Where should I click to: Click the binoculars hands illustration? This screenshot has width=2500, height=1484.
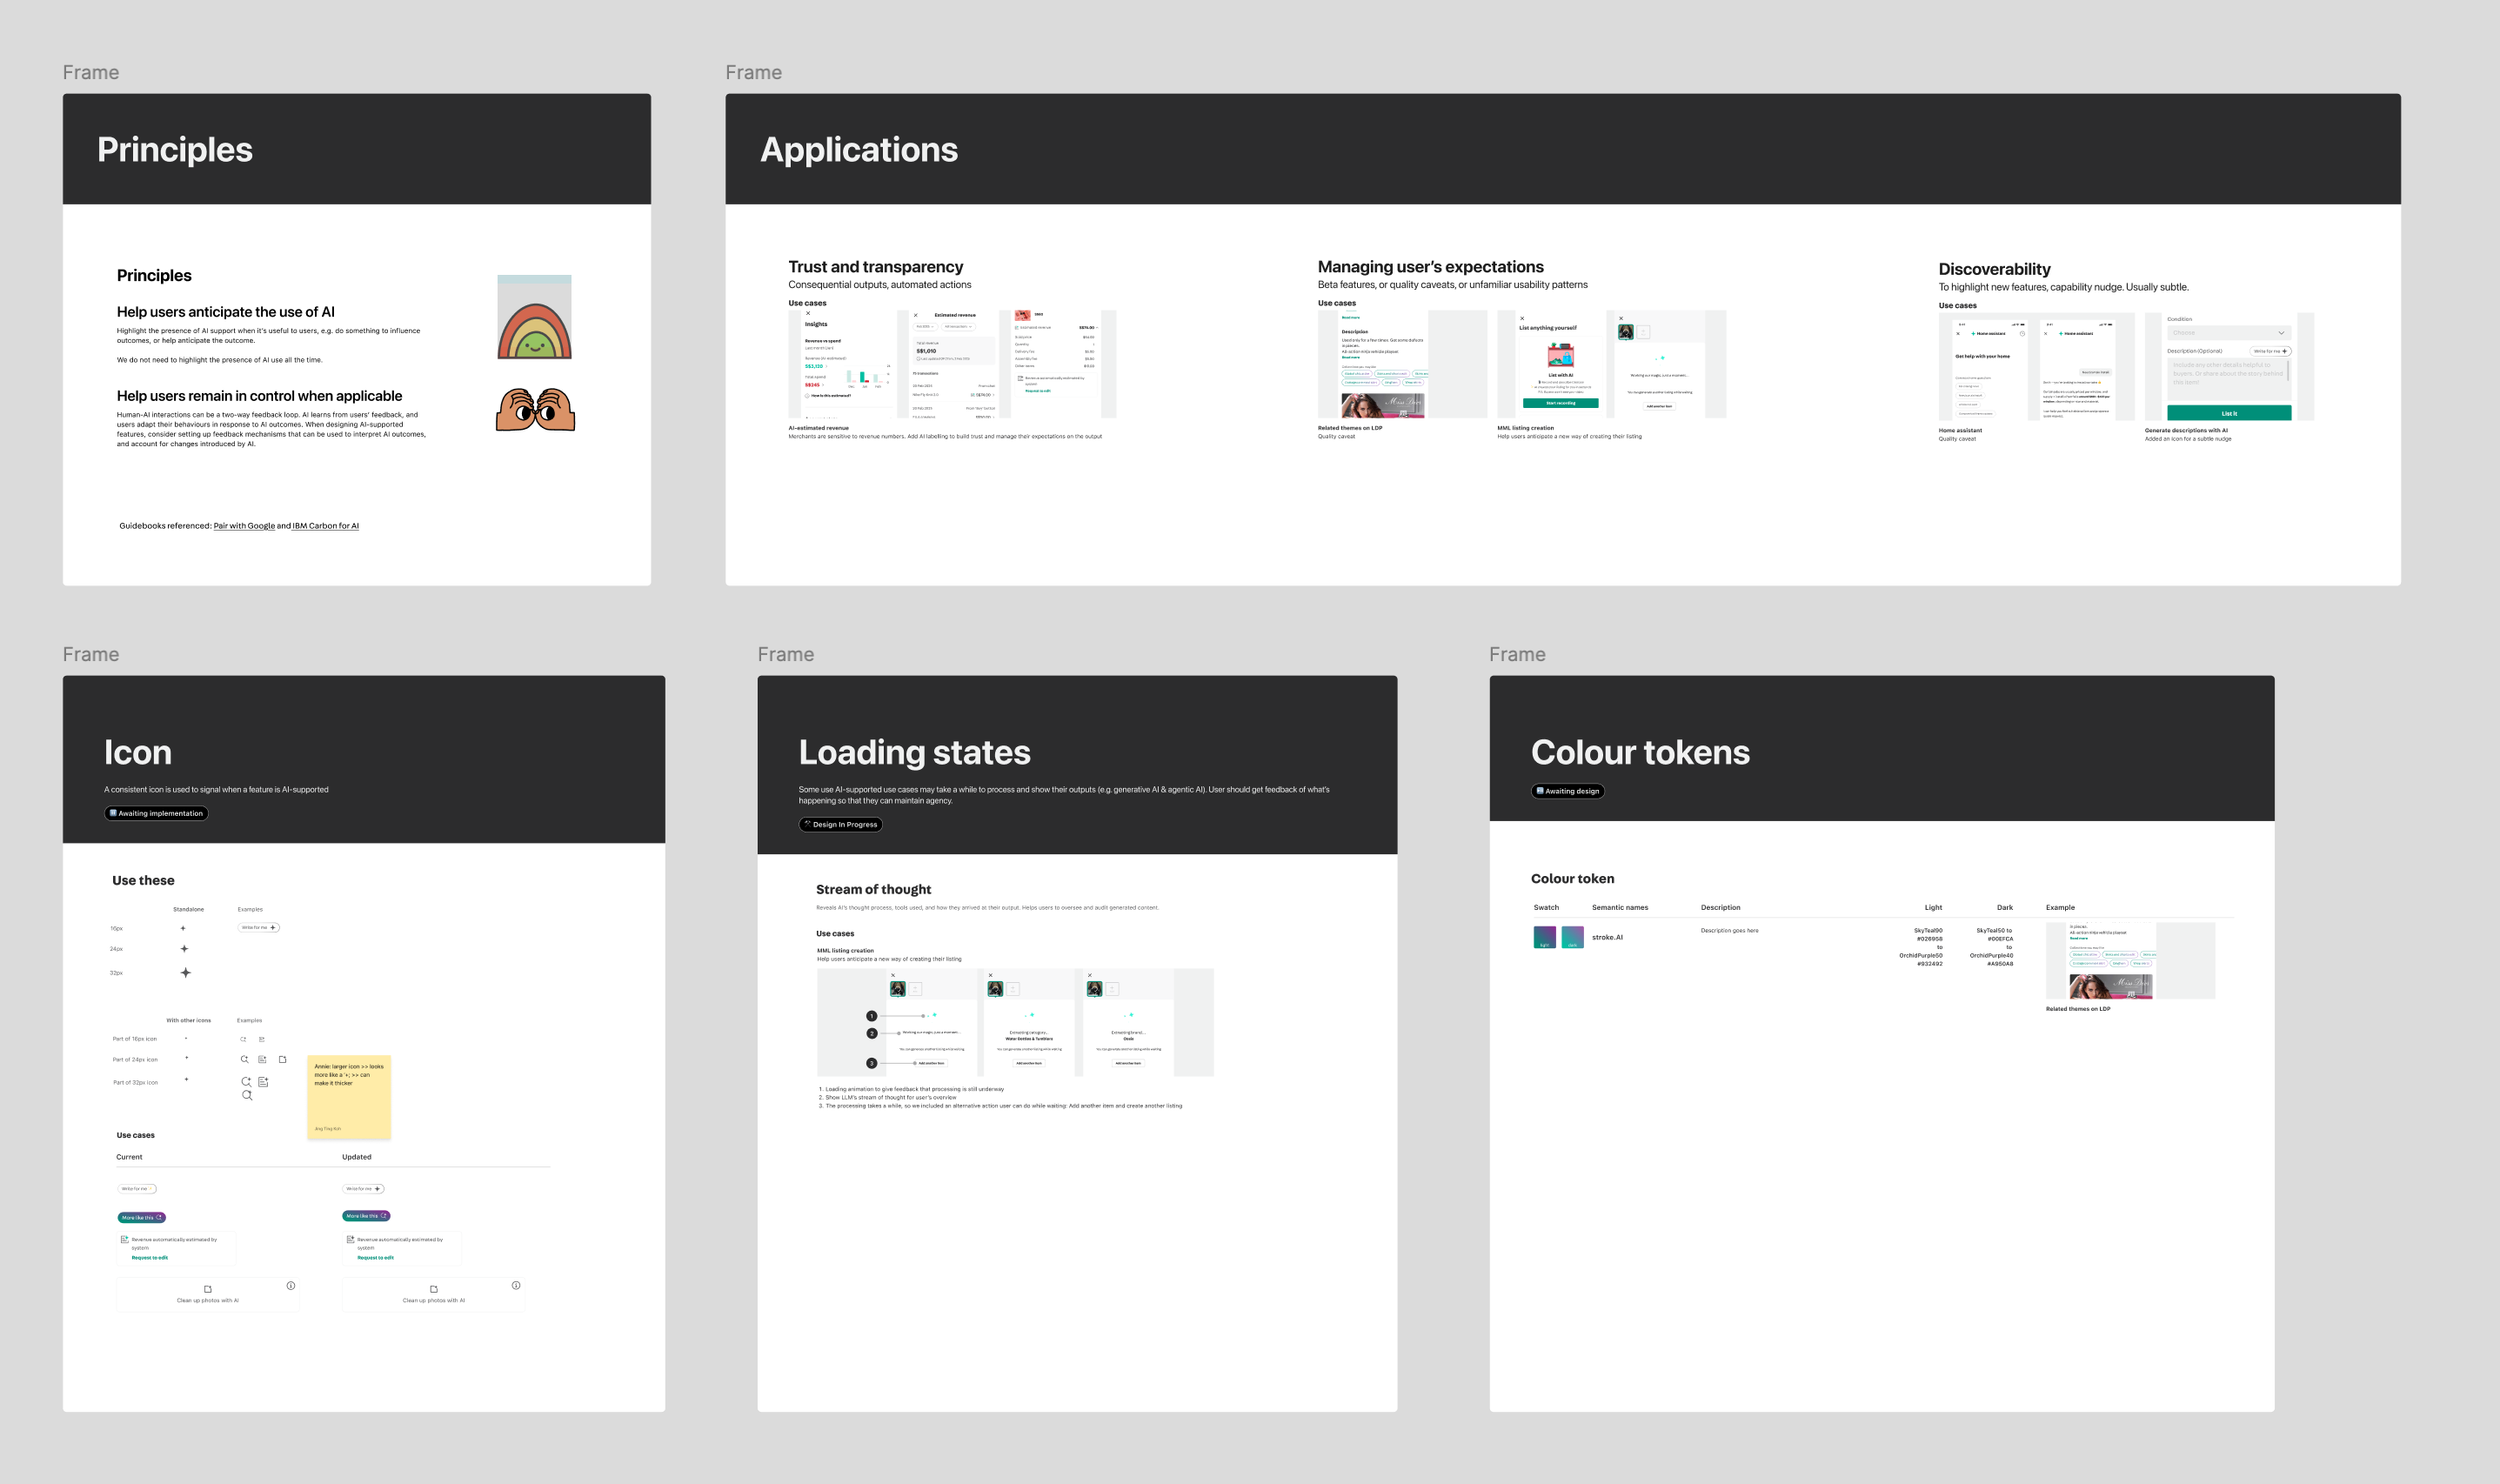pyautogui.click(x=535, y=410)
